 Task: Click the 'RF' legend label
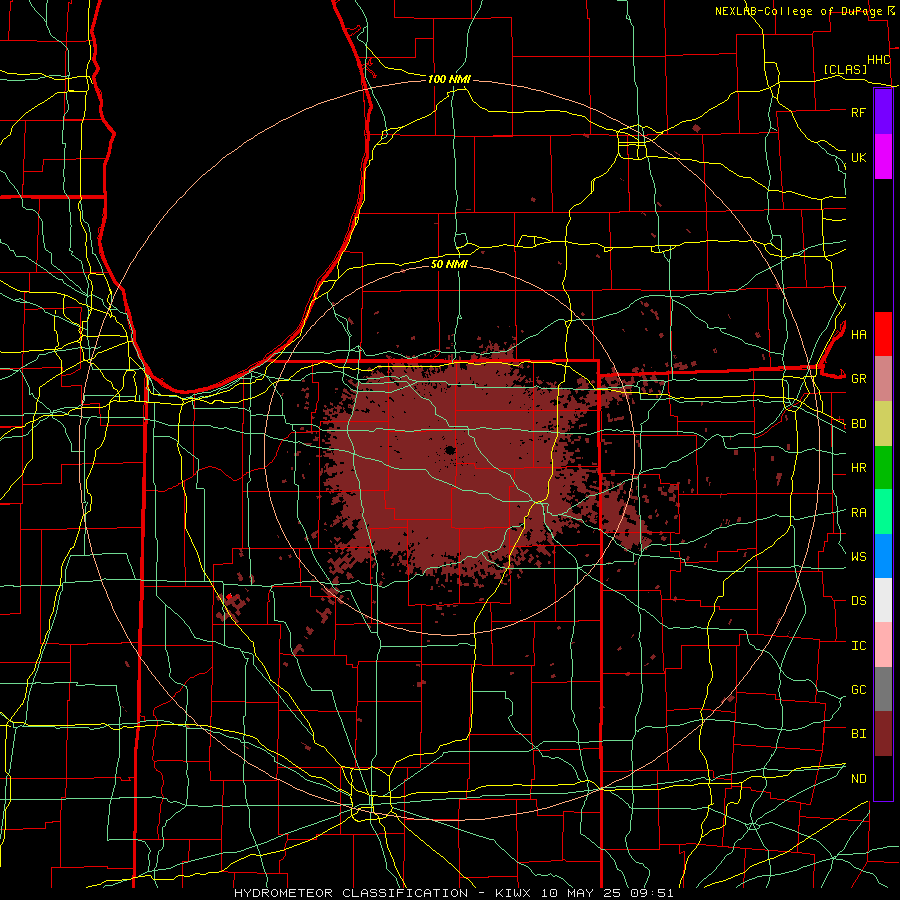pyautogui.click(x=859, y=112)
